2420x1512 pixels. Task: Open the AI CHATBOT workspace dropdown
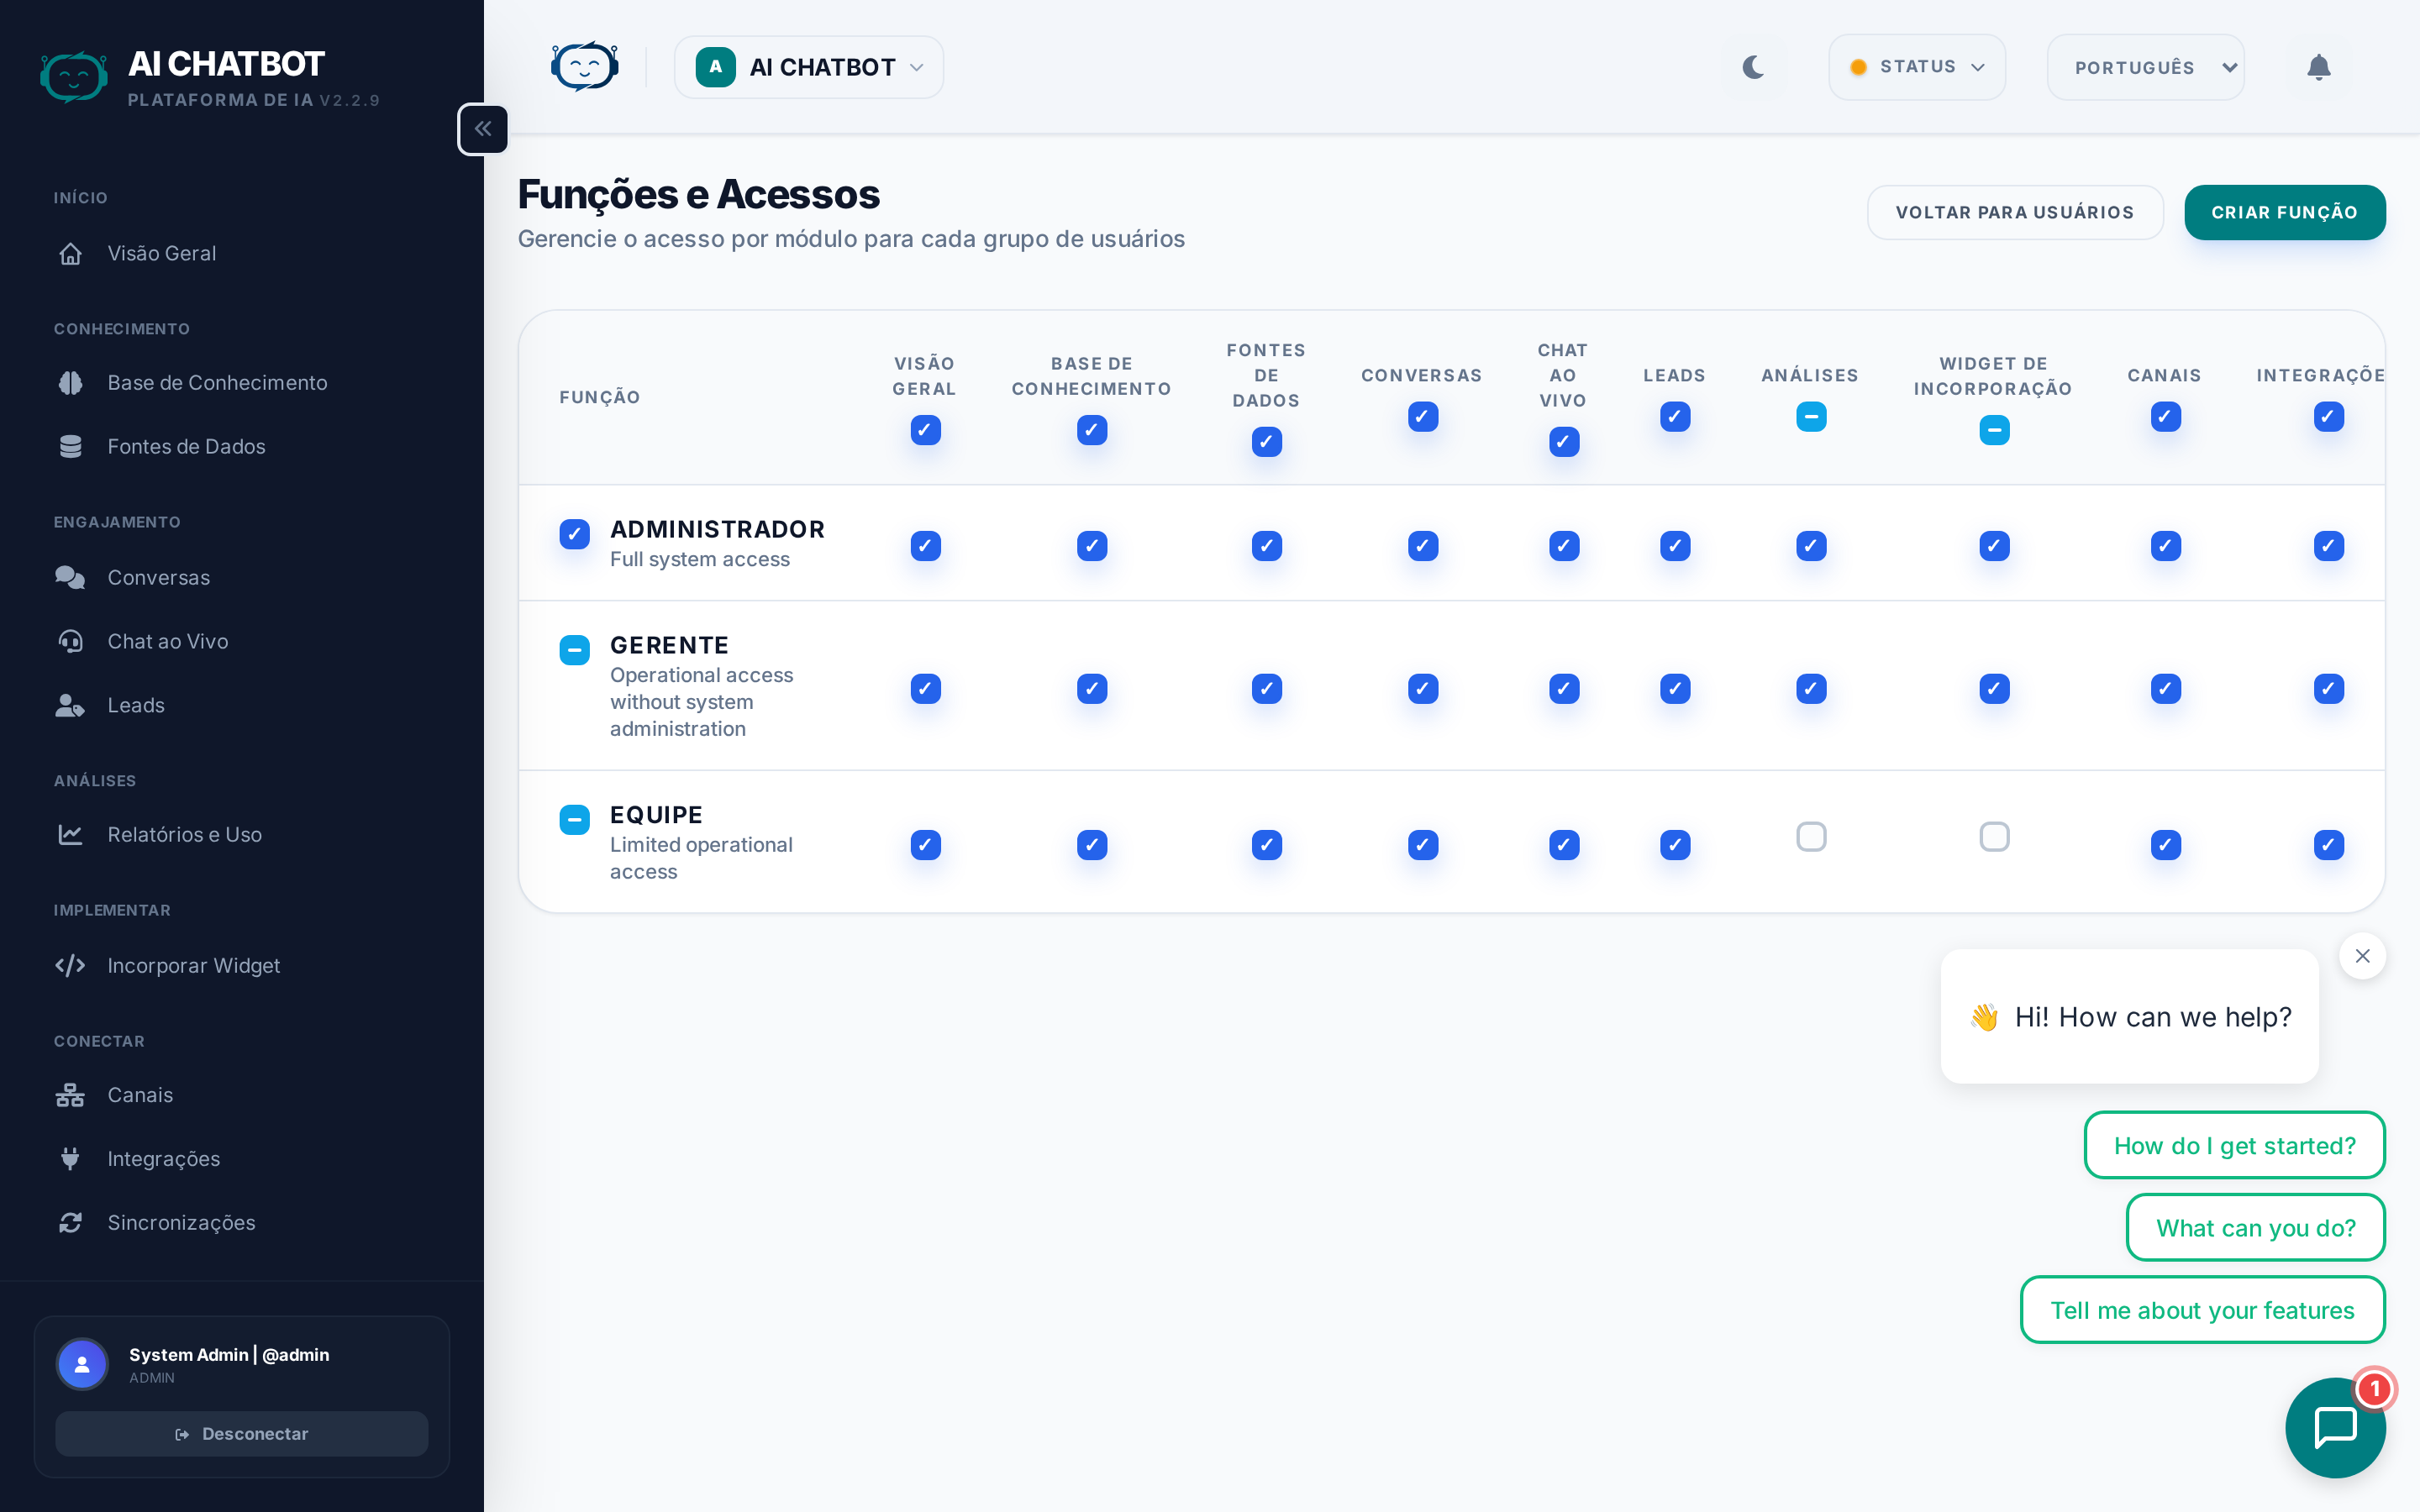click(808, 67)
